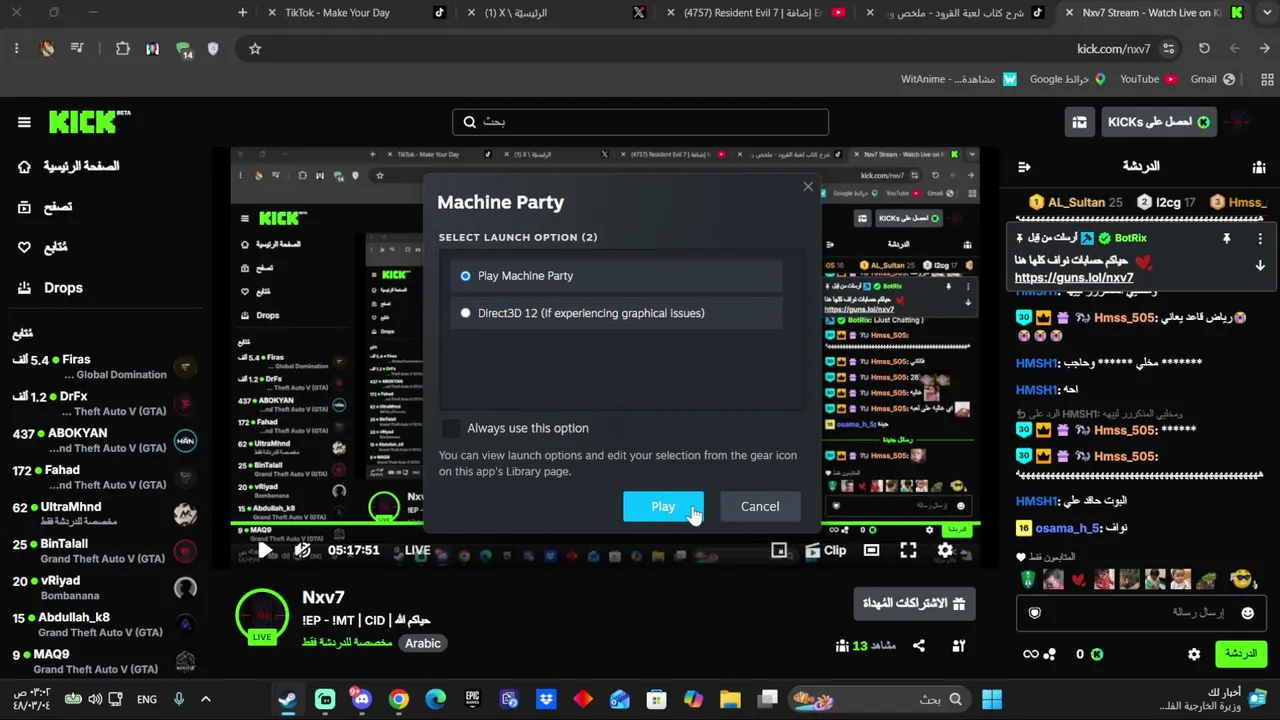Image resolution: width=1280 pixels, height=720 pixels.
Task: Open the Chrome three-dot menu
Action: tap(17, 48)
